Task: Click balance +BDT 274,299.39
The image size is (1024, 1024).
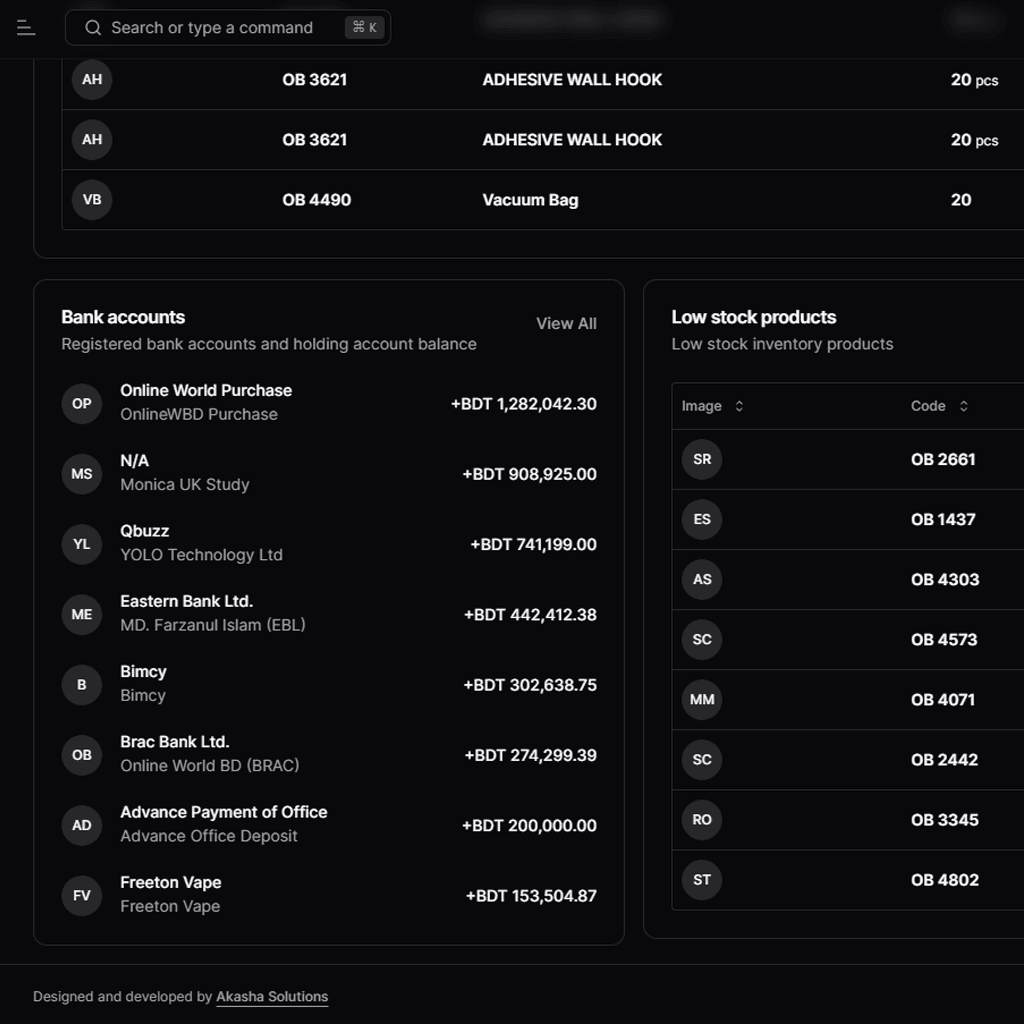Action: pyautogui.click(x=530, y=755)
